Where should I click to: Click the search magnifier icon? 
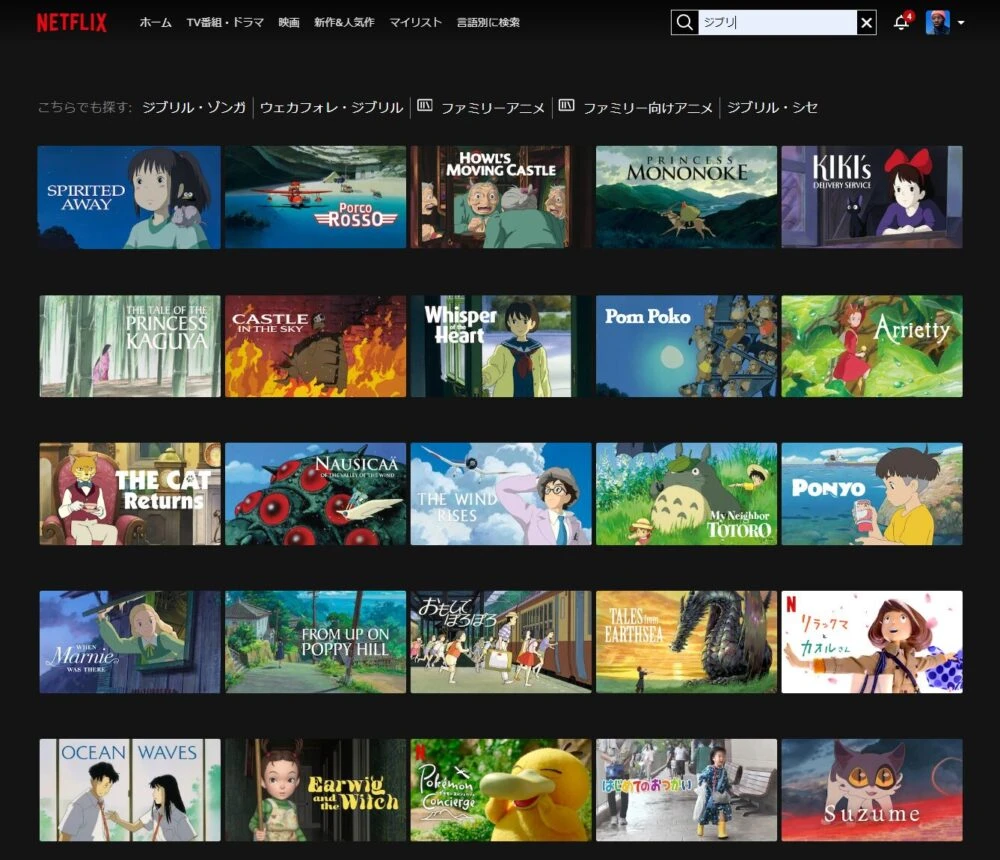click(684, 22)
